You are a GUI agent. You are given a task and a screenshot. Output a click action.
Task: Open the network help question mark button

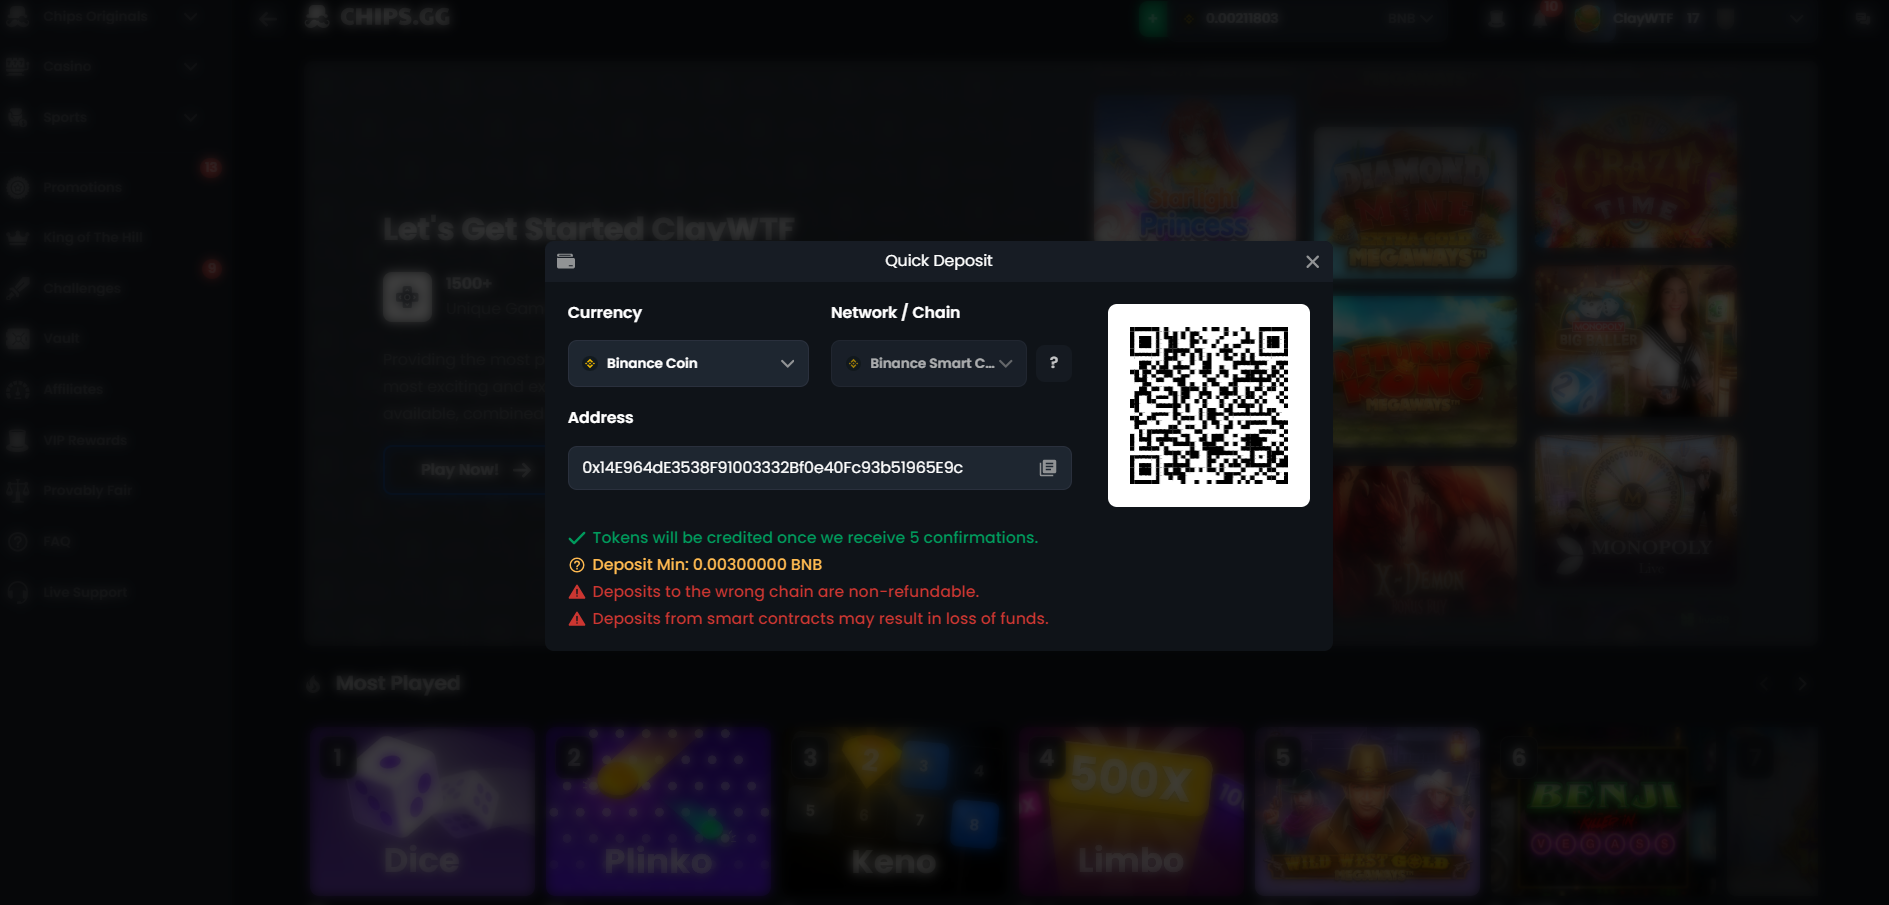pos(1053,363)
